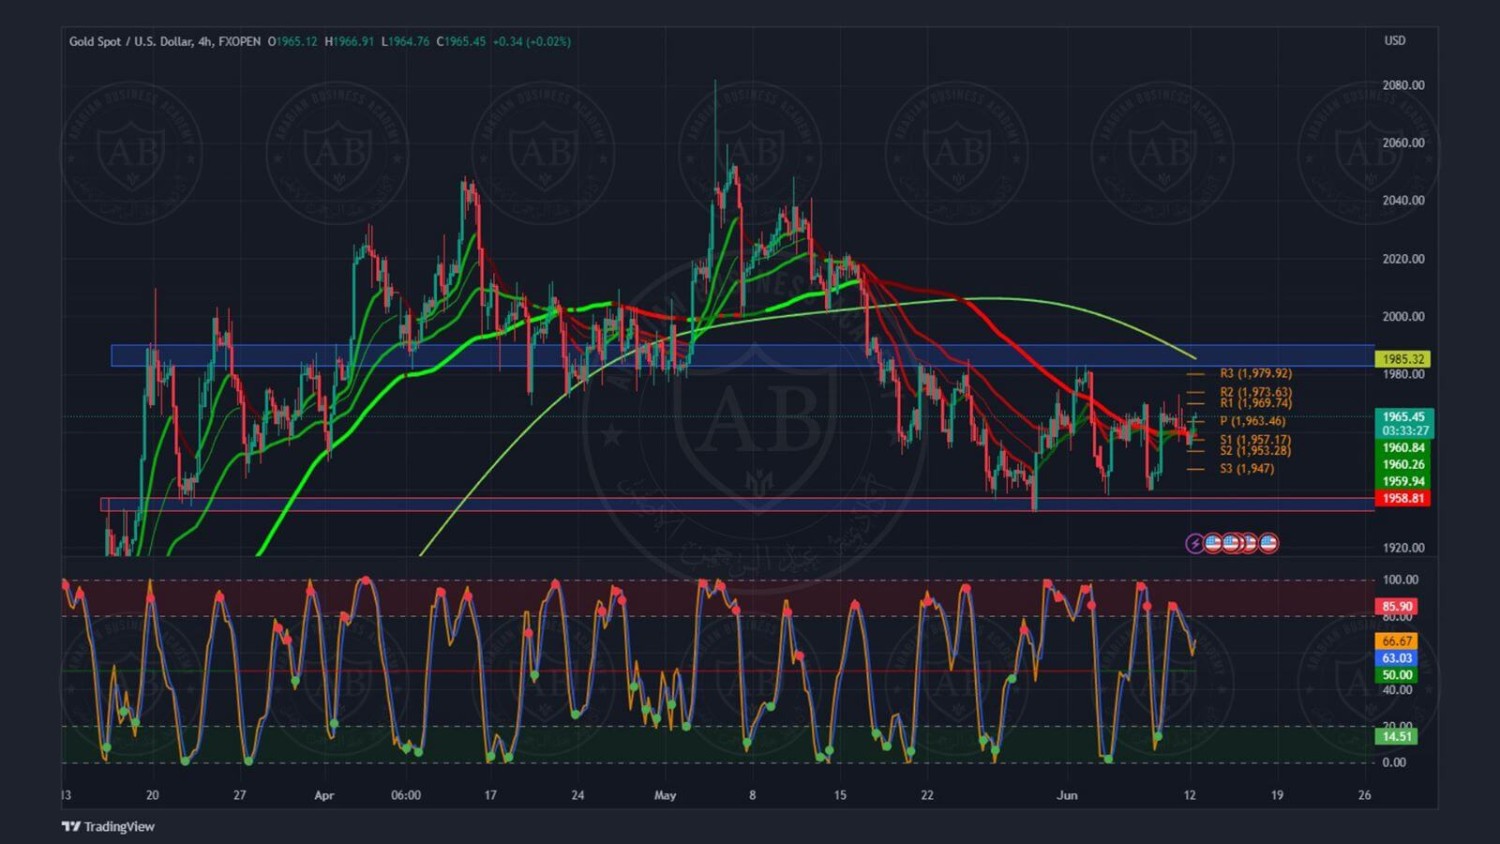Click the green 1959.94 price tag
The width and height of the screenshot is (1500, 844).
[x=1403, y=481]
